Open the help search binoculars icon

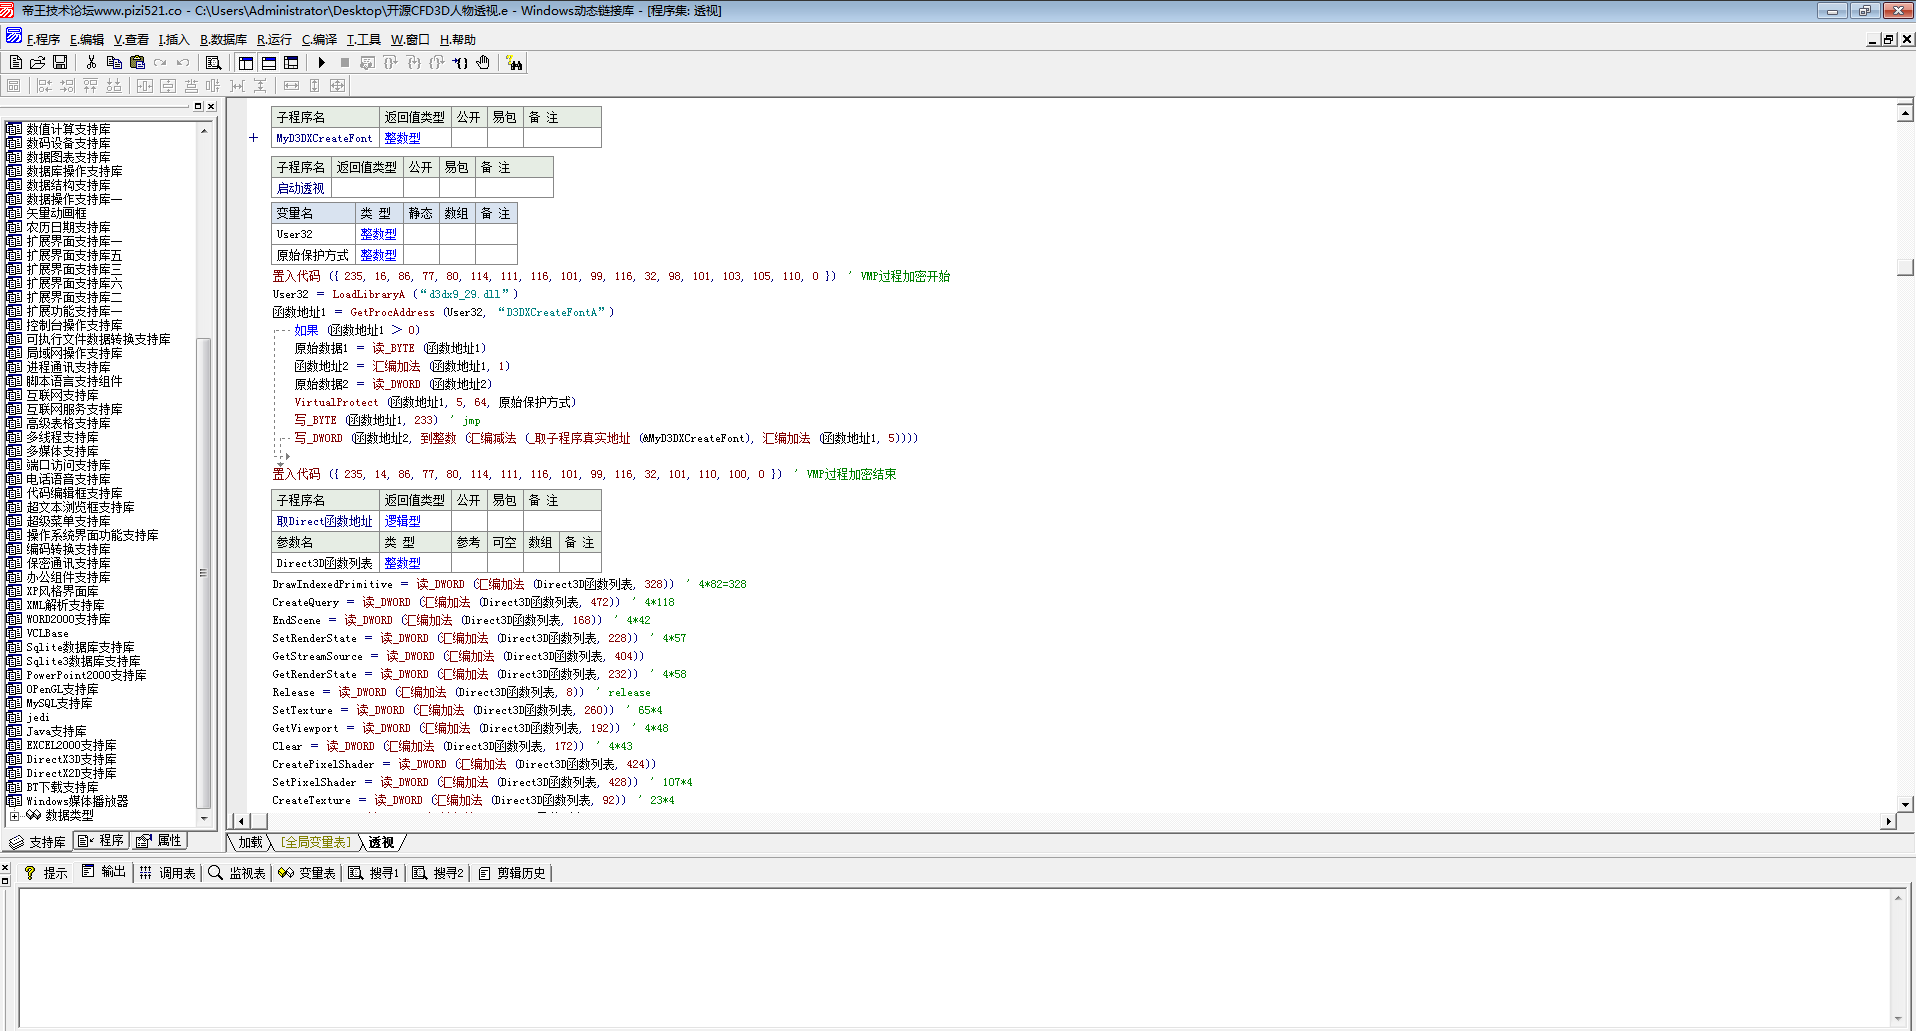514,63
